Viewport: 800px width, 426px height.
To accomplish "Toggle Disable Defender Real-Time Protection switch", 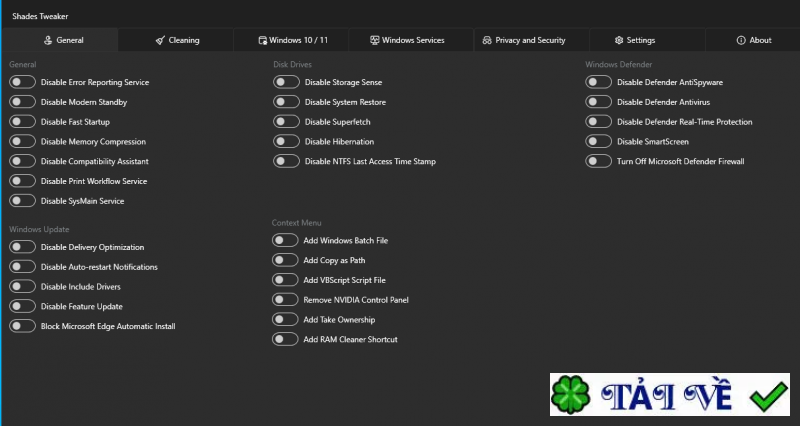I will tap(598, 122).
